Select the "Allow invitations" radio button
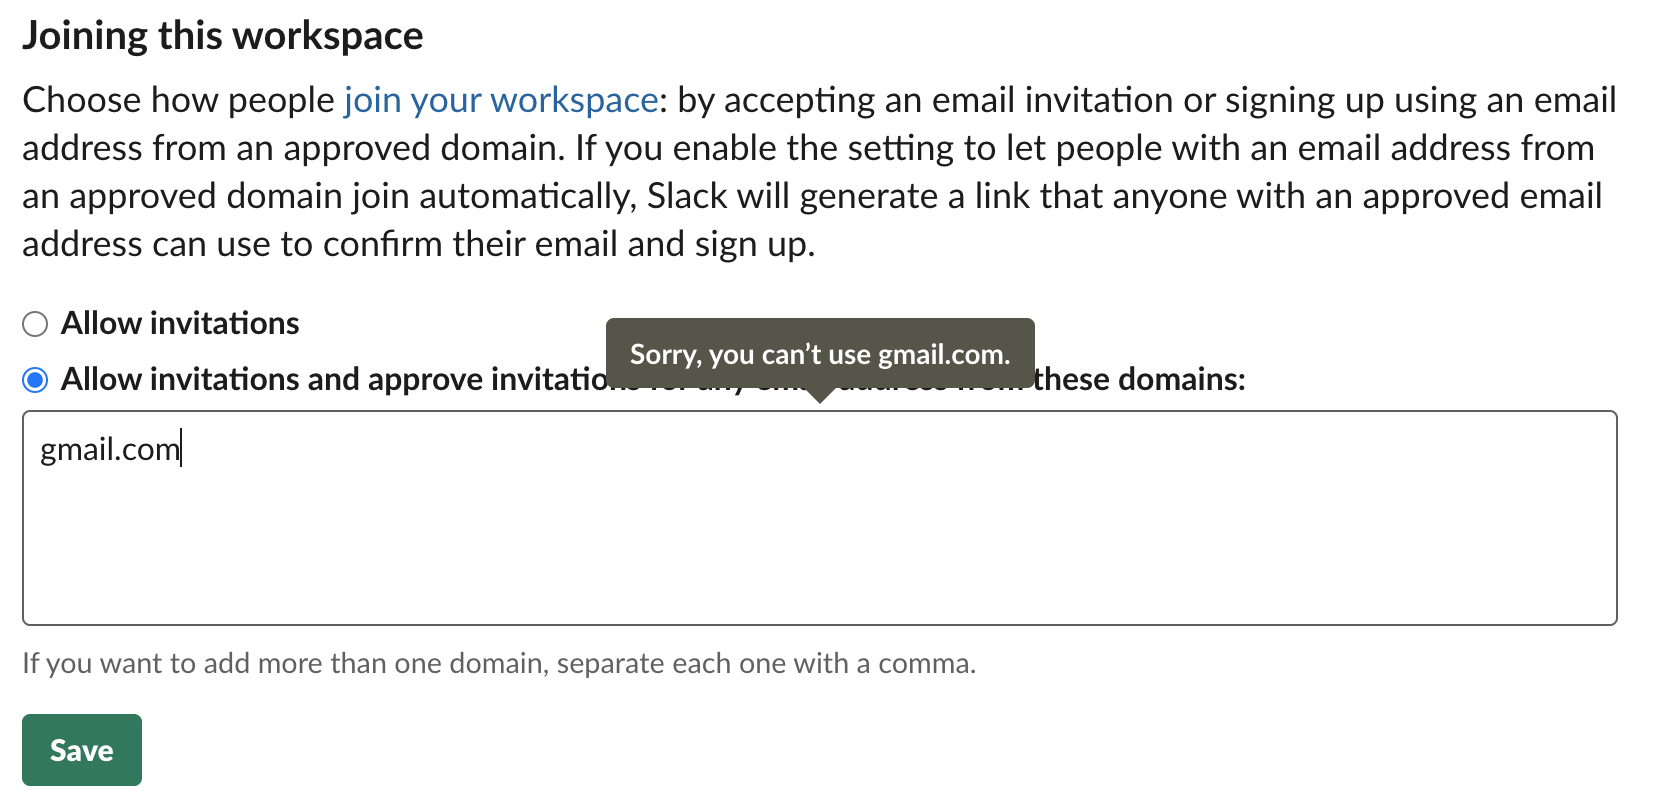1656x798 pixels. click(35, 322)
